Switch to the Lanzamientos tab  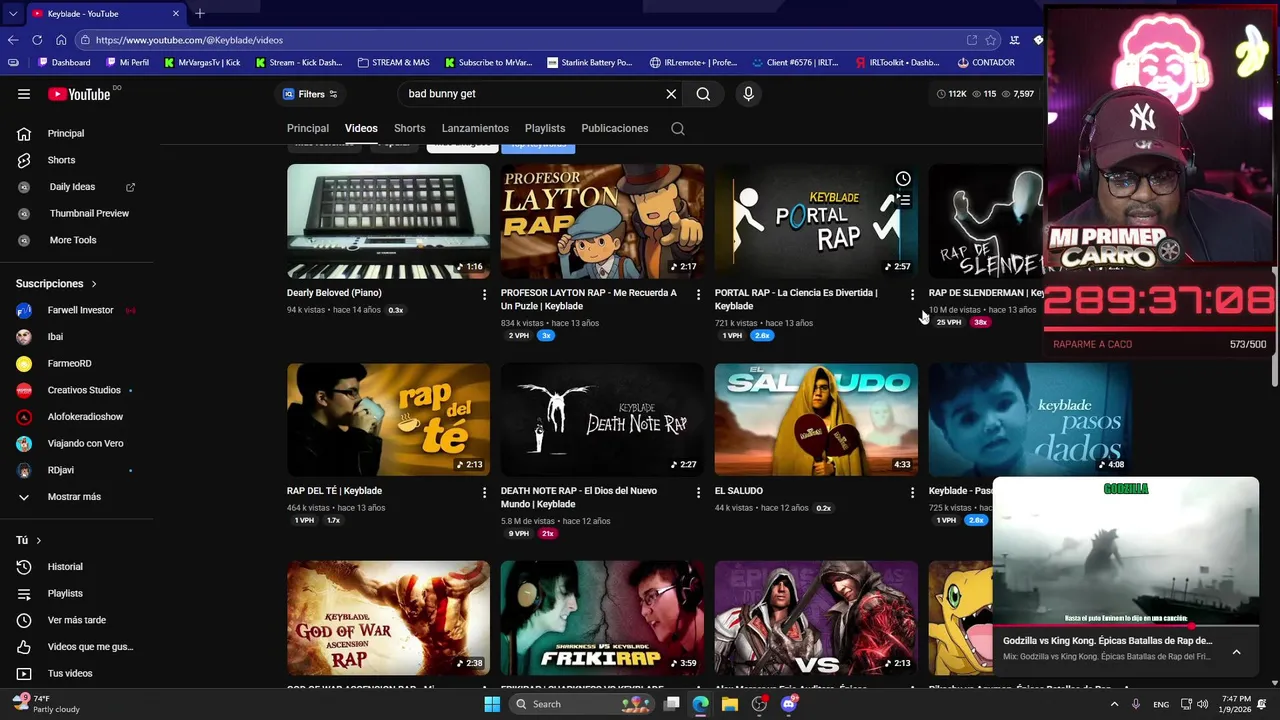(x=475, y=128)
